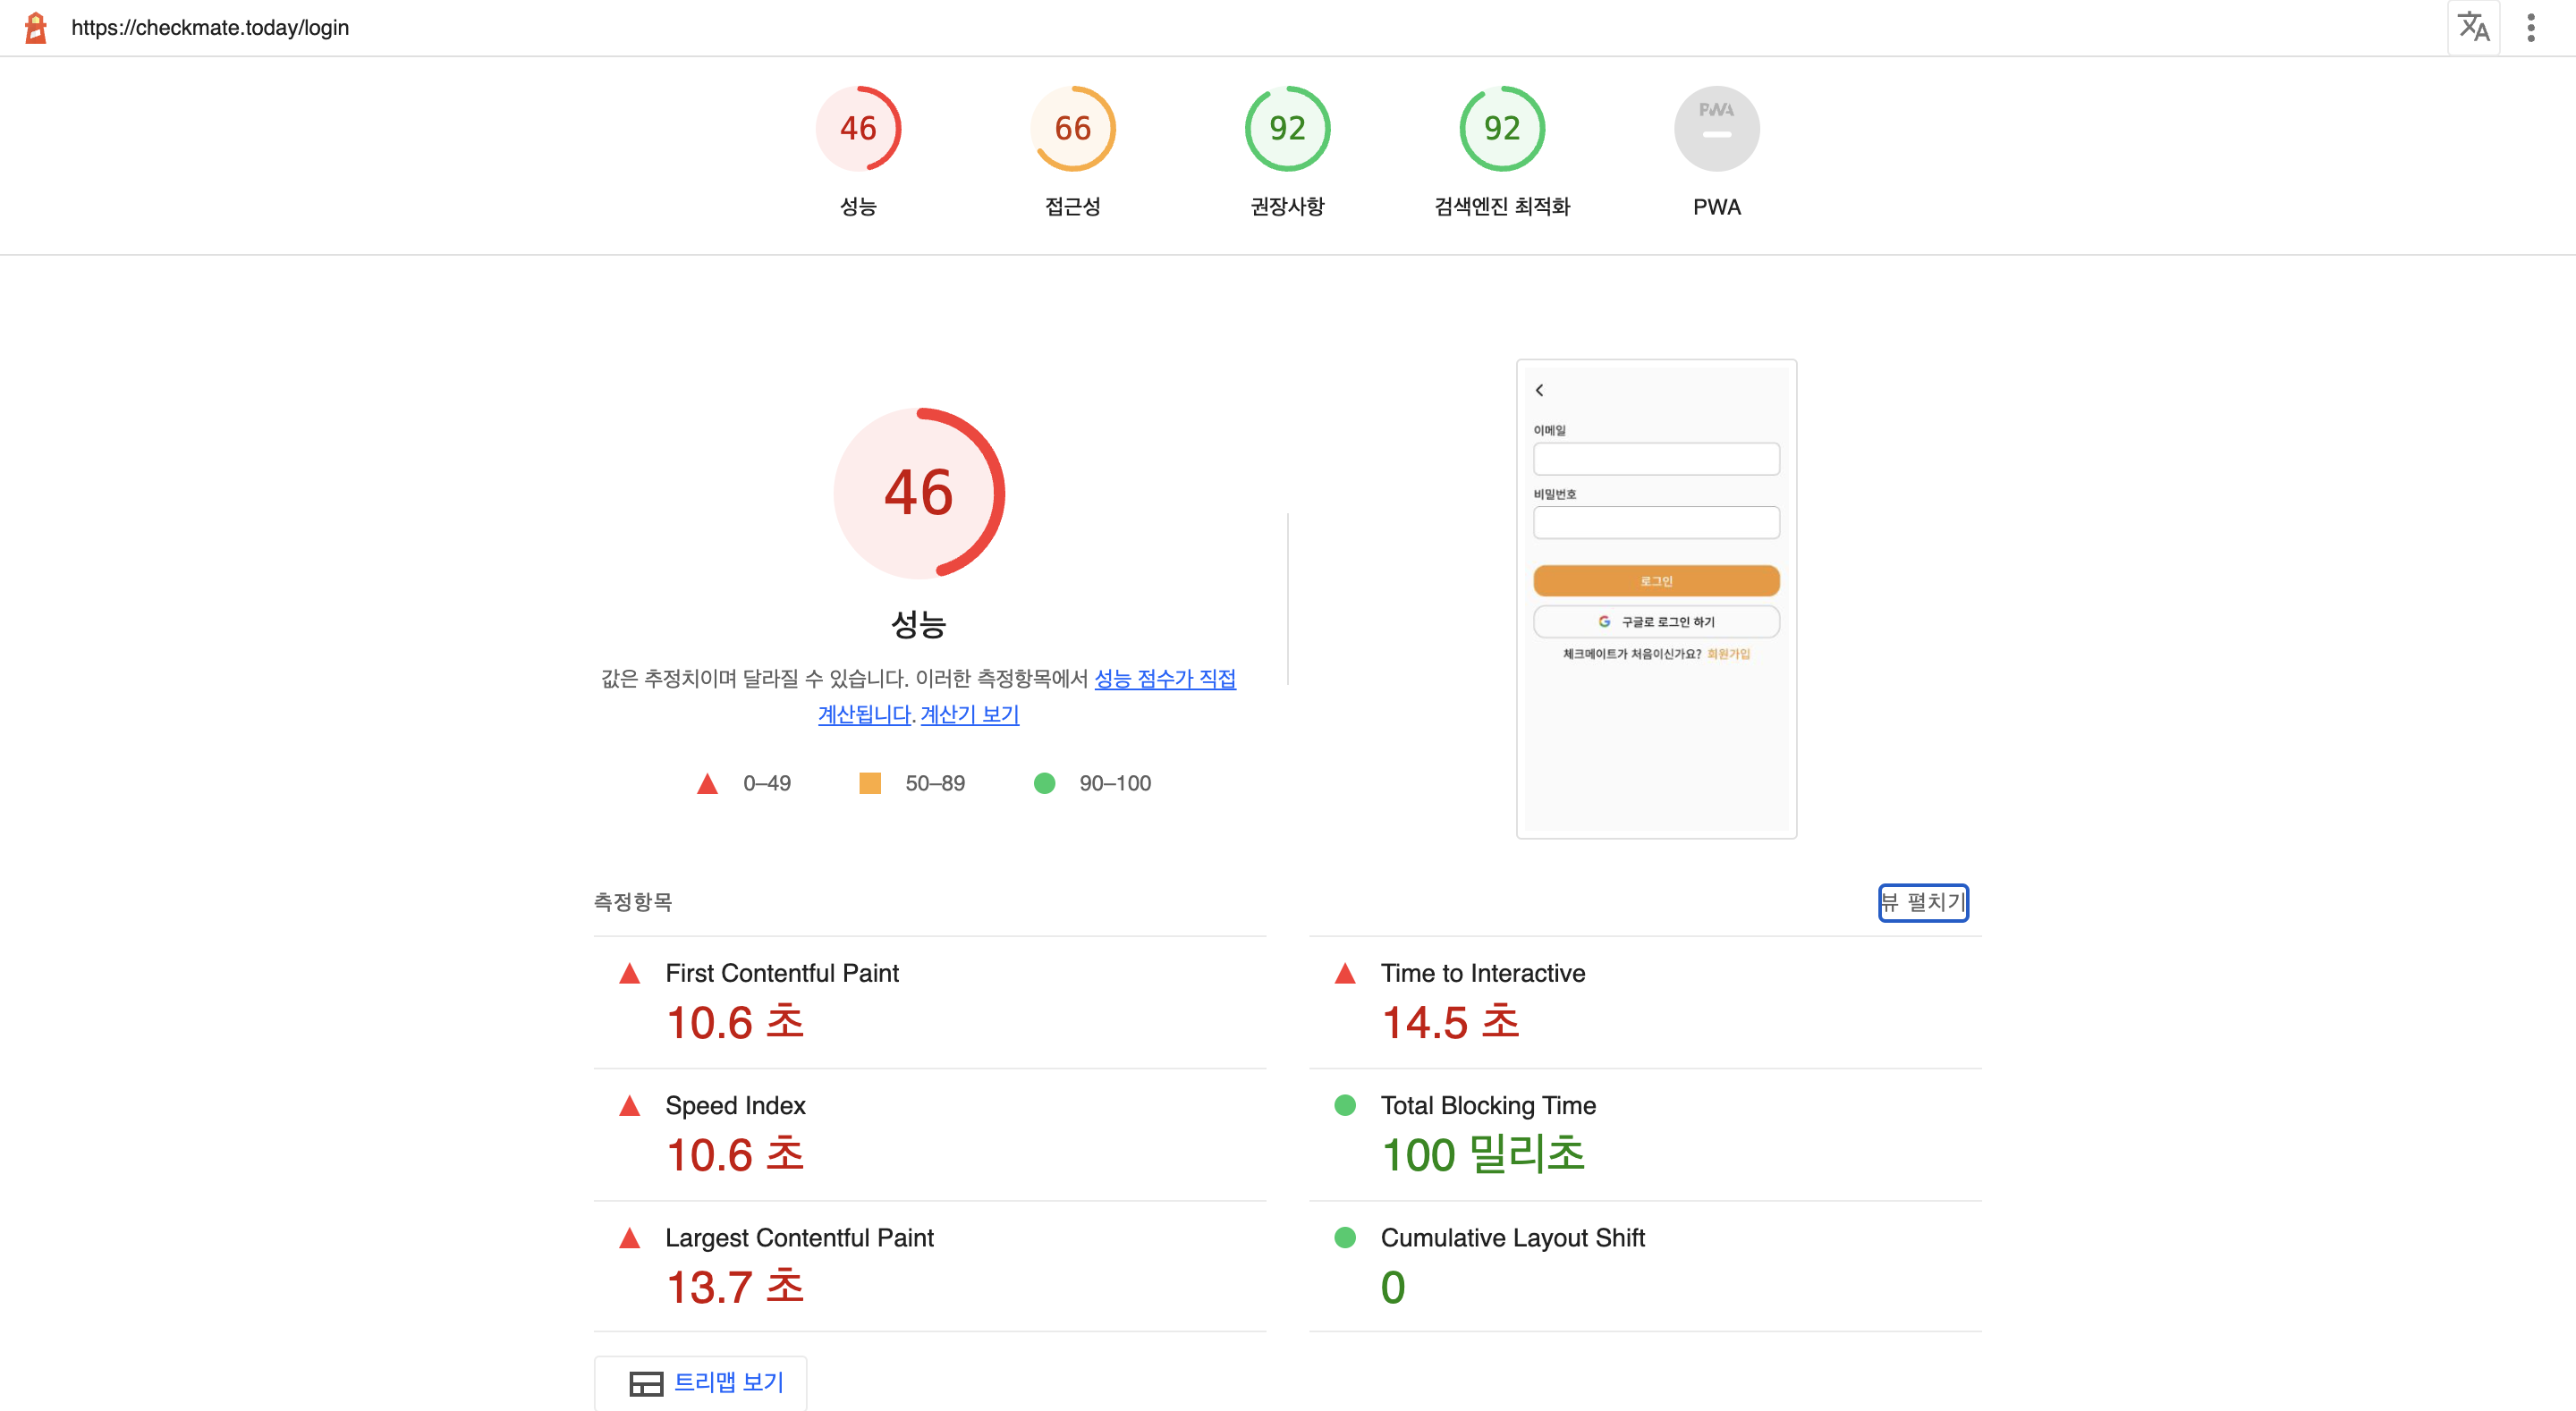Toggle the 뷰 펼치기 expand view
Image resolution: width=2576 pixels, height=1411 pixels.
coord(1922,902)
